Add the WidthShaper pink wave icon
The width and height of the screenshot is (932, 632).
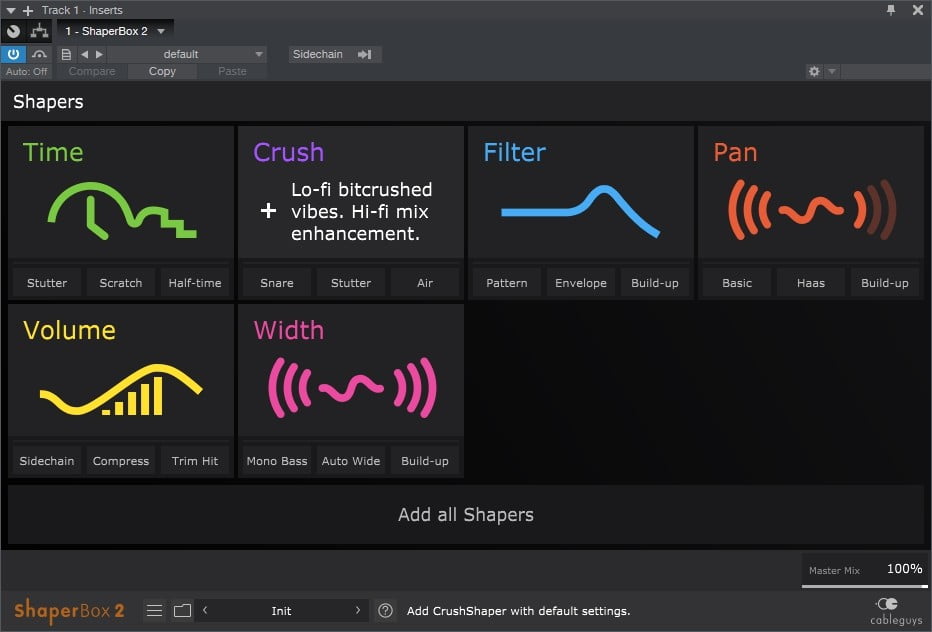(352, 388)
